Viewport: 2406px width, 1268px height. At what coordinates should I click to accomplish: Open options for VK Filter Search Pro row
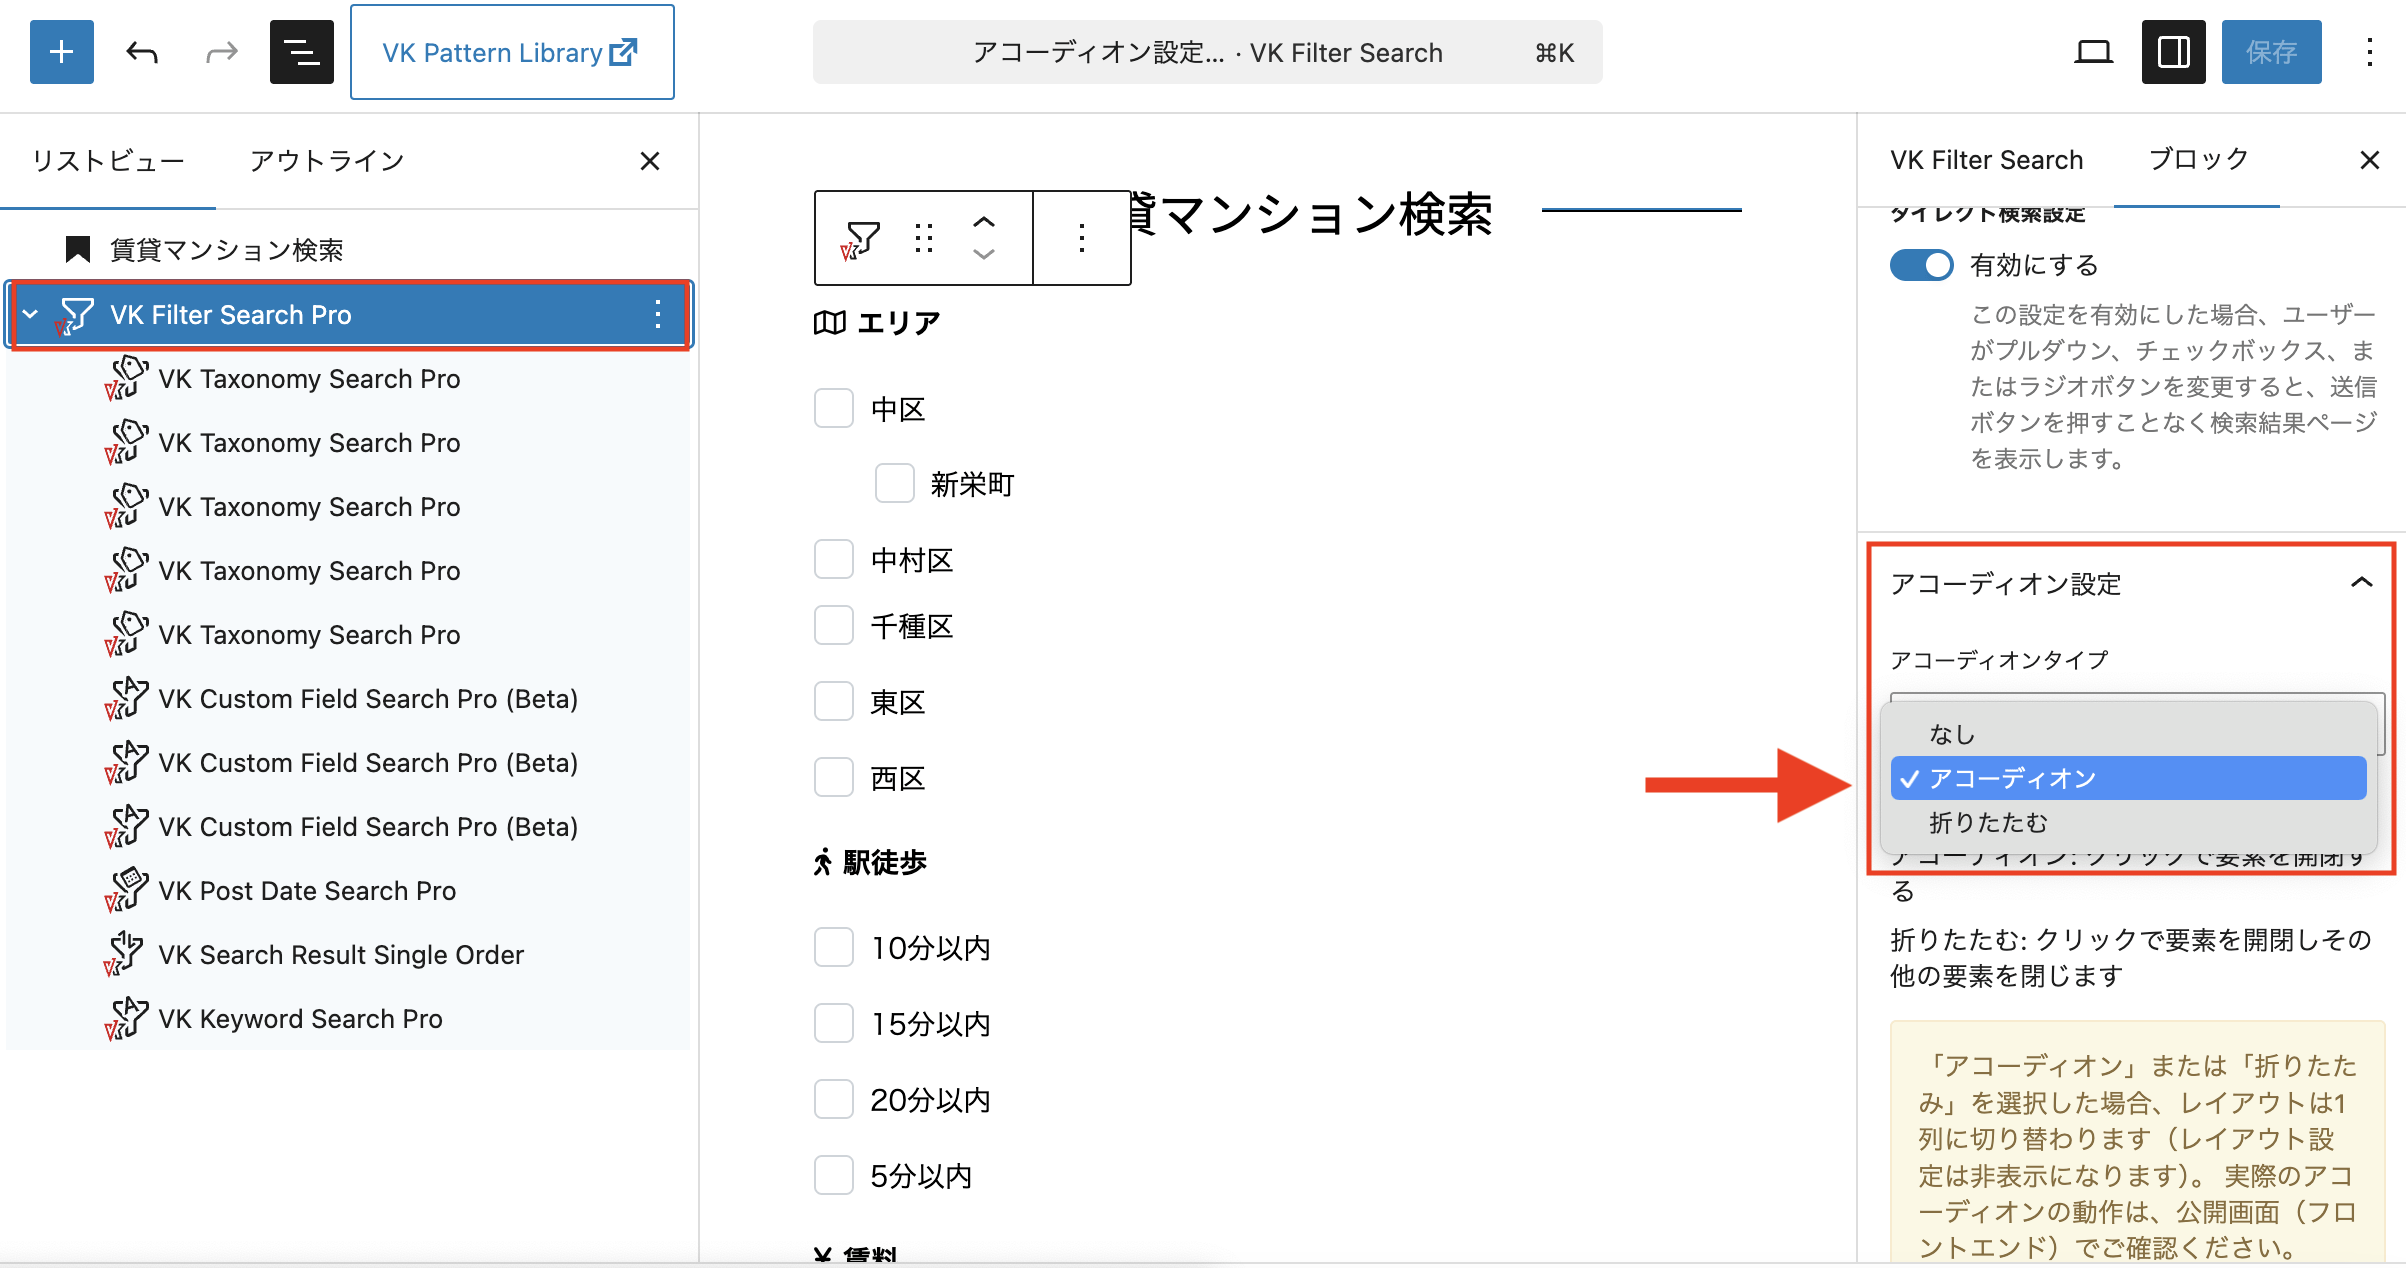click(x=657, y=315)
